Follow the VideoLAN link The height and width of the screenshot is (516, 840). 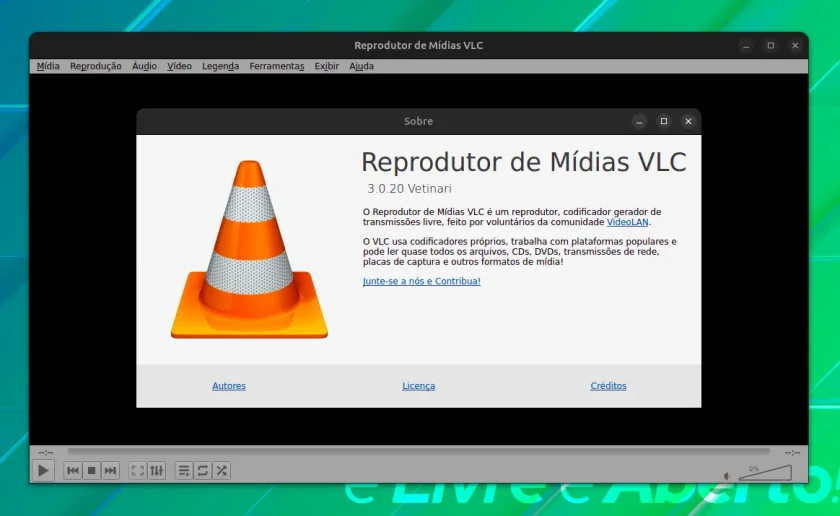[627, 222]
